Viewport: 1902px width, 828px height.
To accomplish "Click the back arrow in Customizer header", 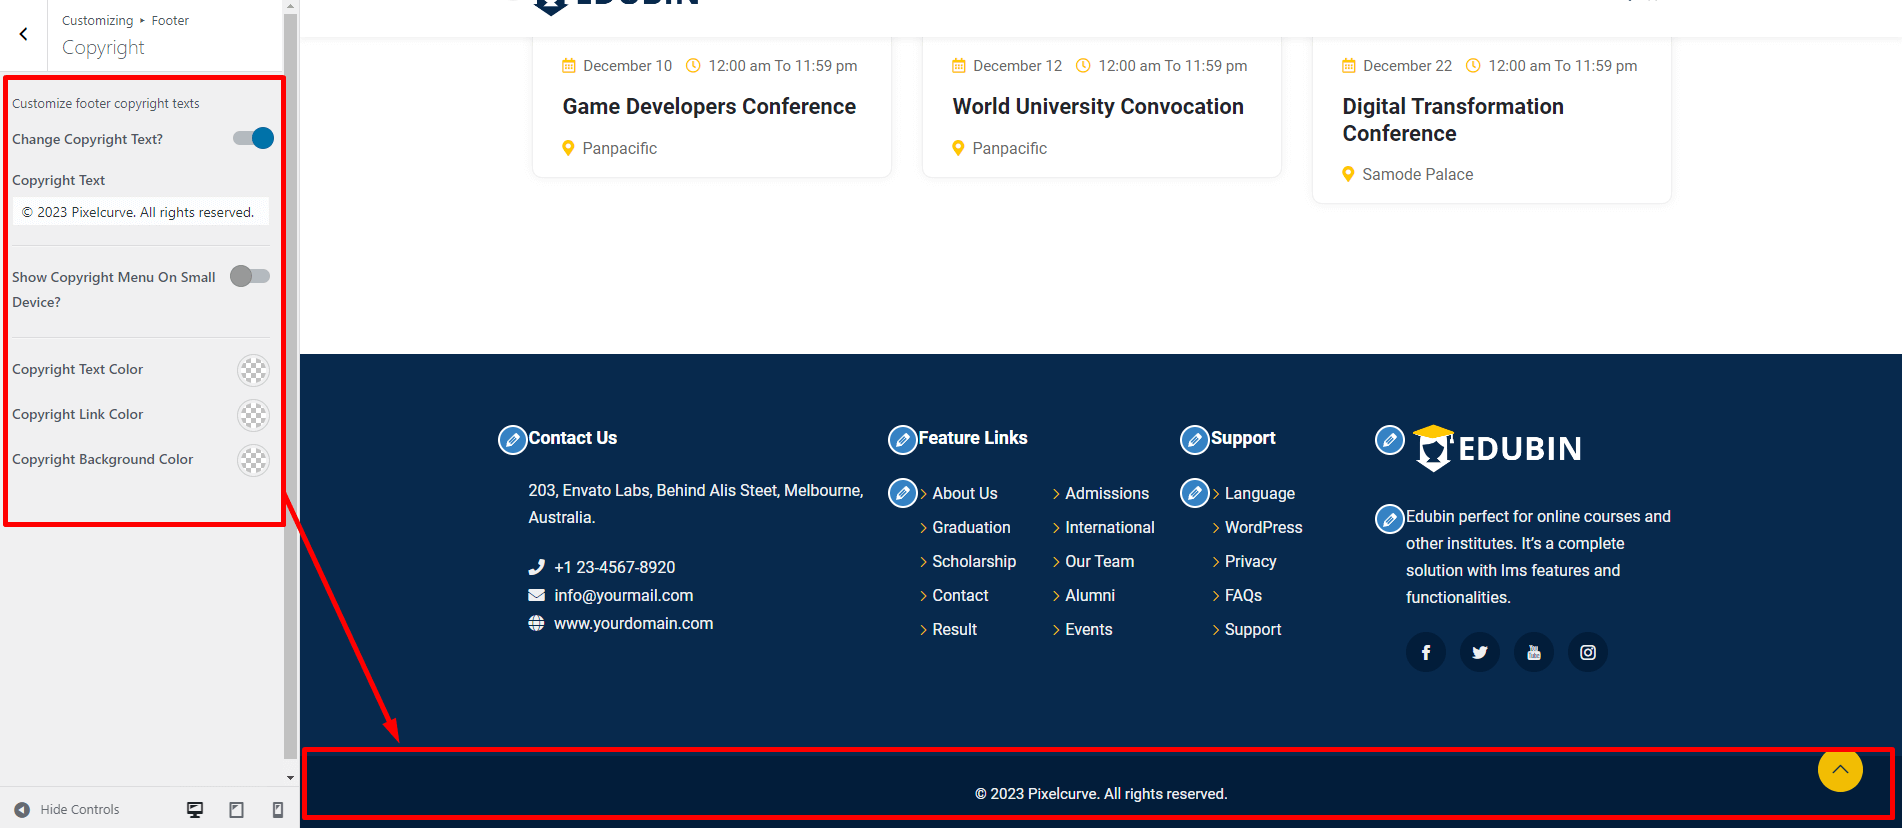I will pyautogui.click(x=24, y=34).
